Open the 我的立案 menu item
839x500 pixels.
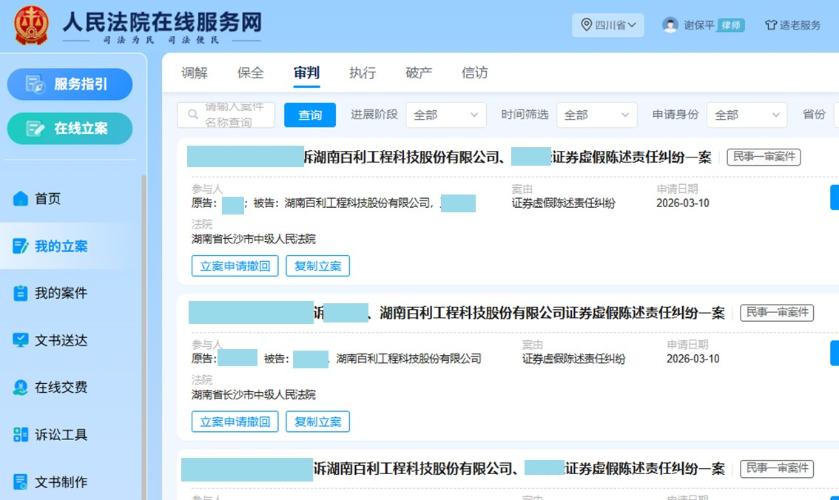pos(70,246)
